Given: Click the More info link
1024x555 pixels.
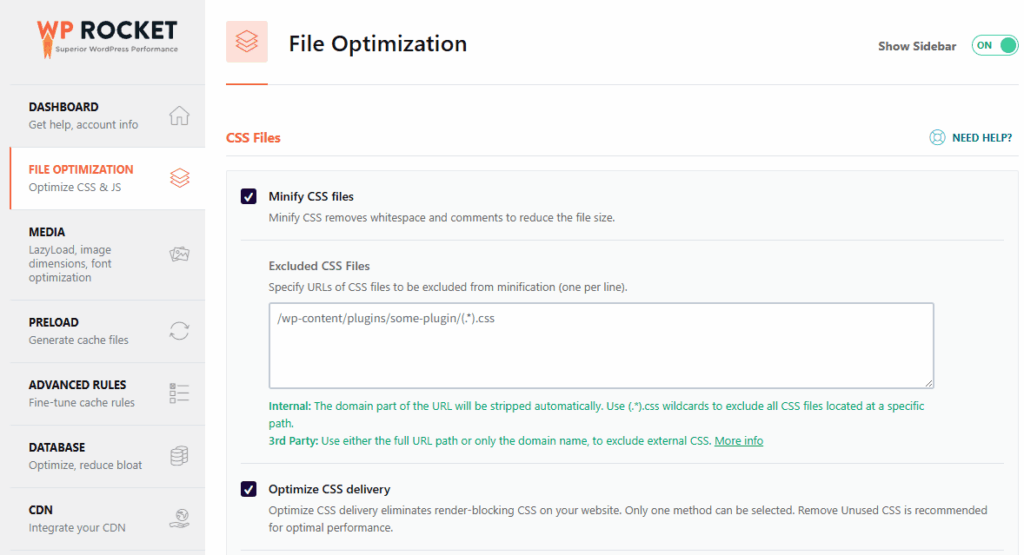Looking at the screenshot, I should [738, 441].
